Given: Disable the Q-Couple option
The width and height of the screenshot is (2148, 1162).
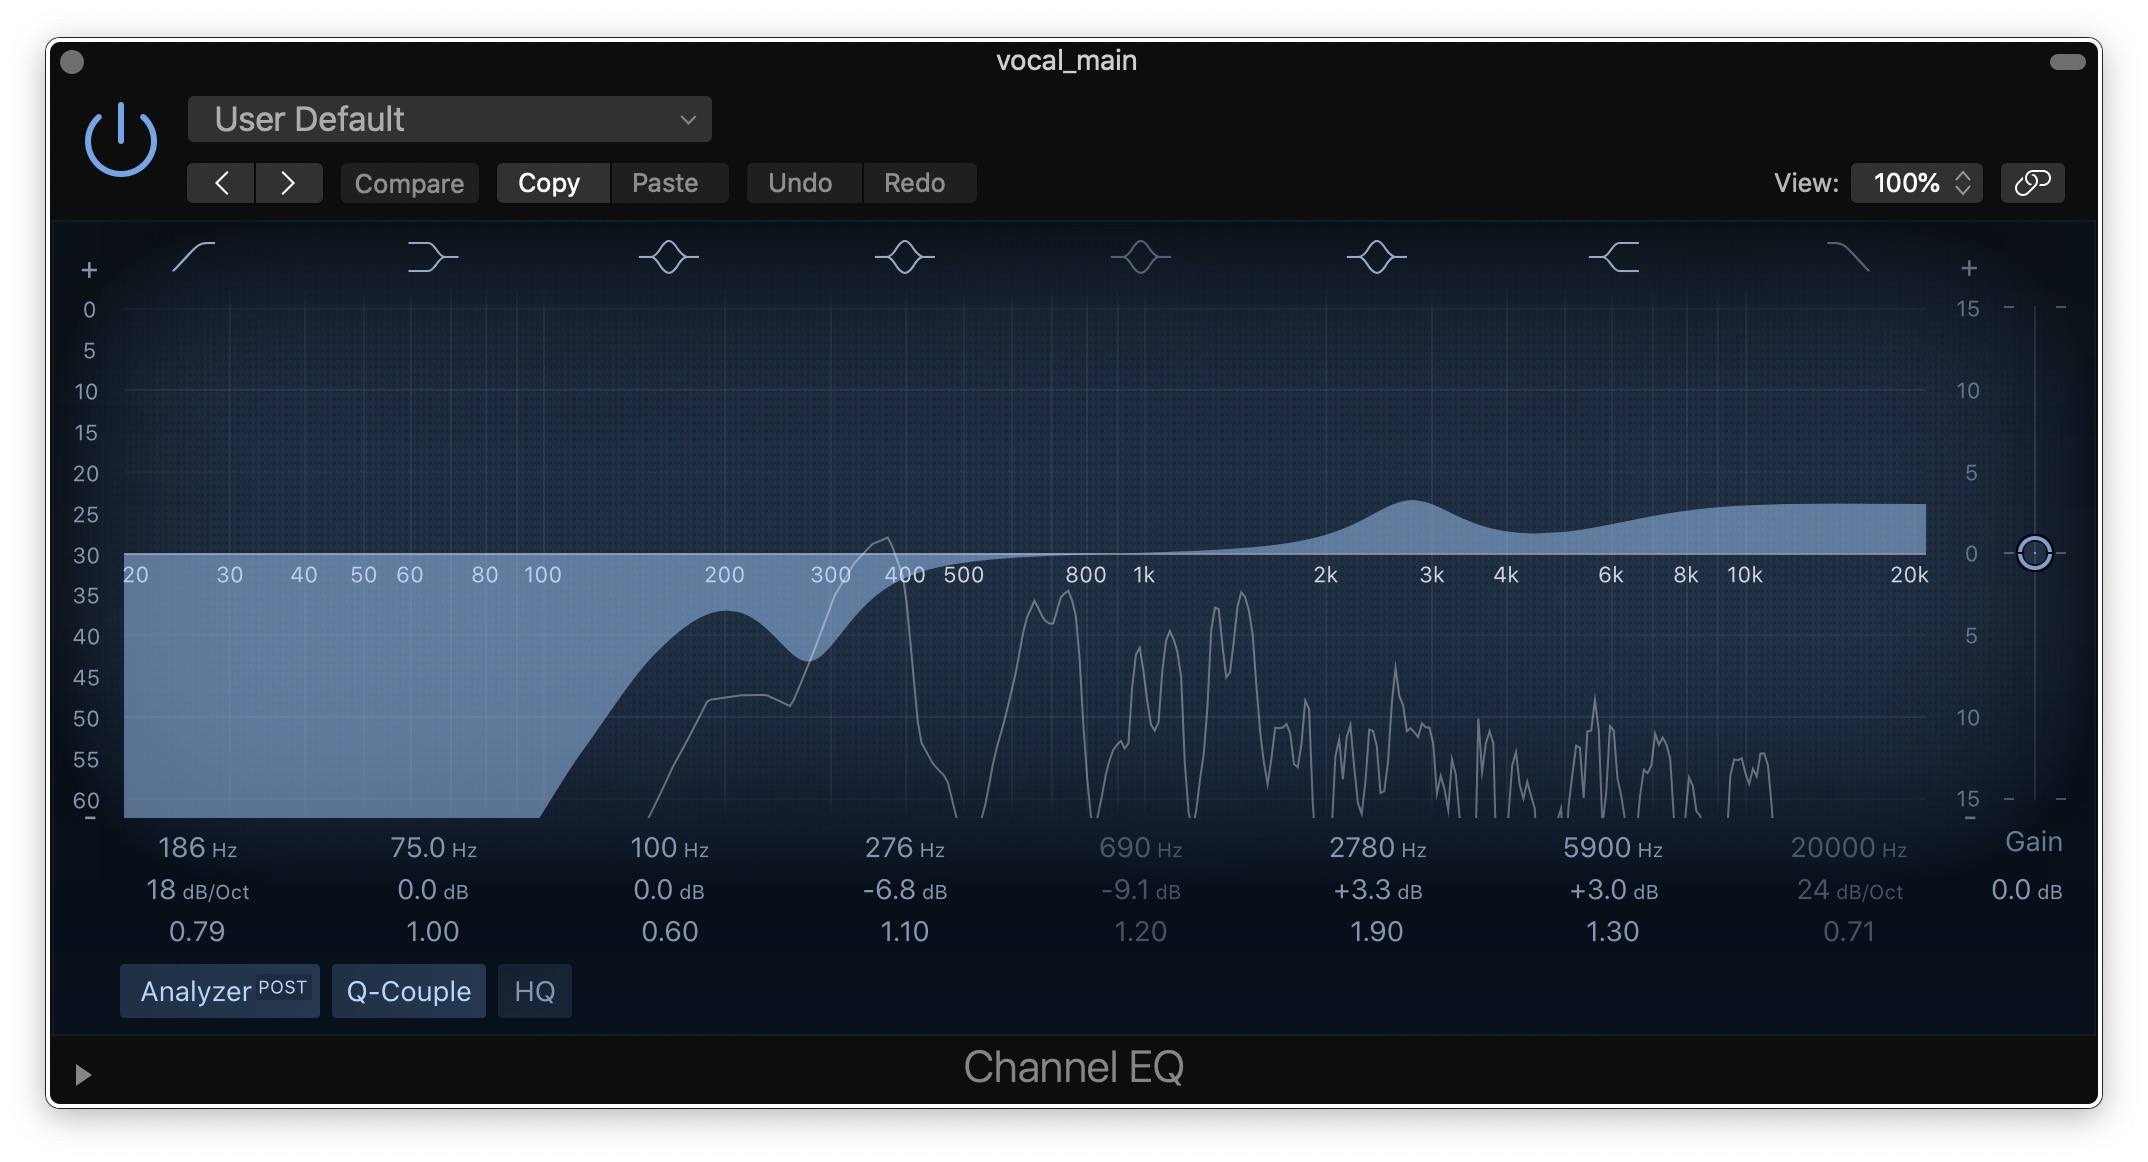Looking at the screenshot, I should 408,991.
